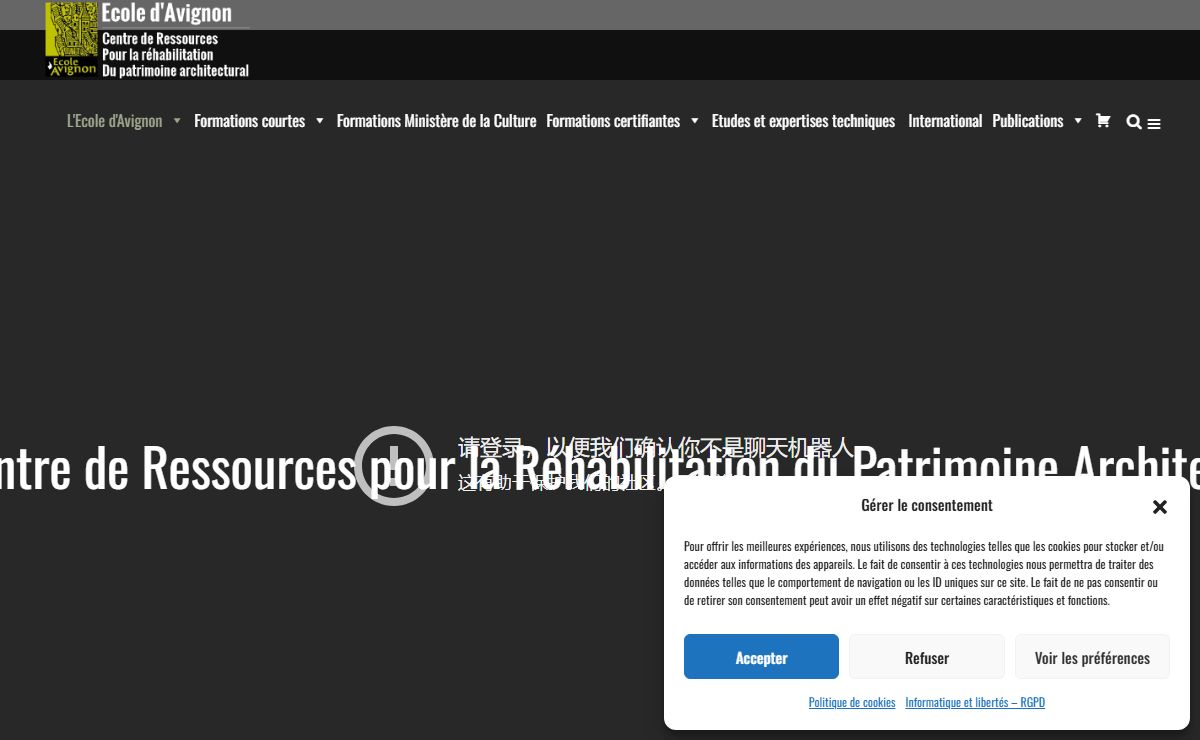
Task: Expand the L'Ecole d'Avignon submenu arrow
Action: coord(177,121)
